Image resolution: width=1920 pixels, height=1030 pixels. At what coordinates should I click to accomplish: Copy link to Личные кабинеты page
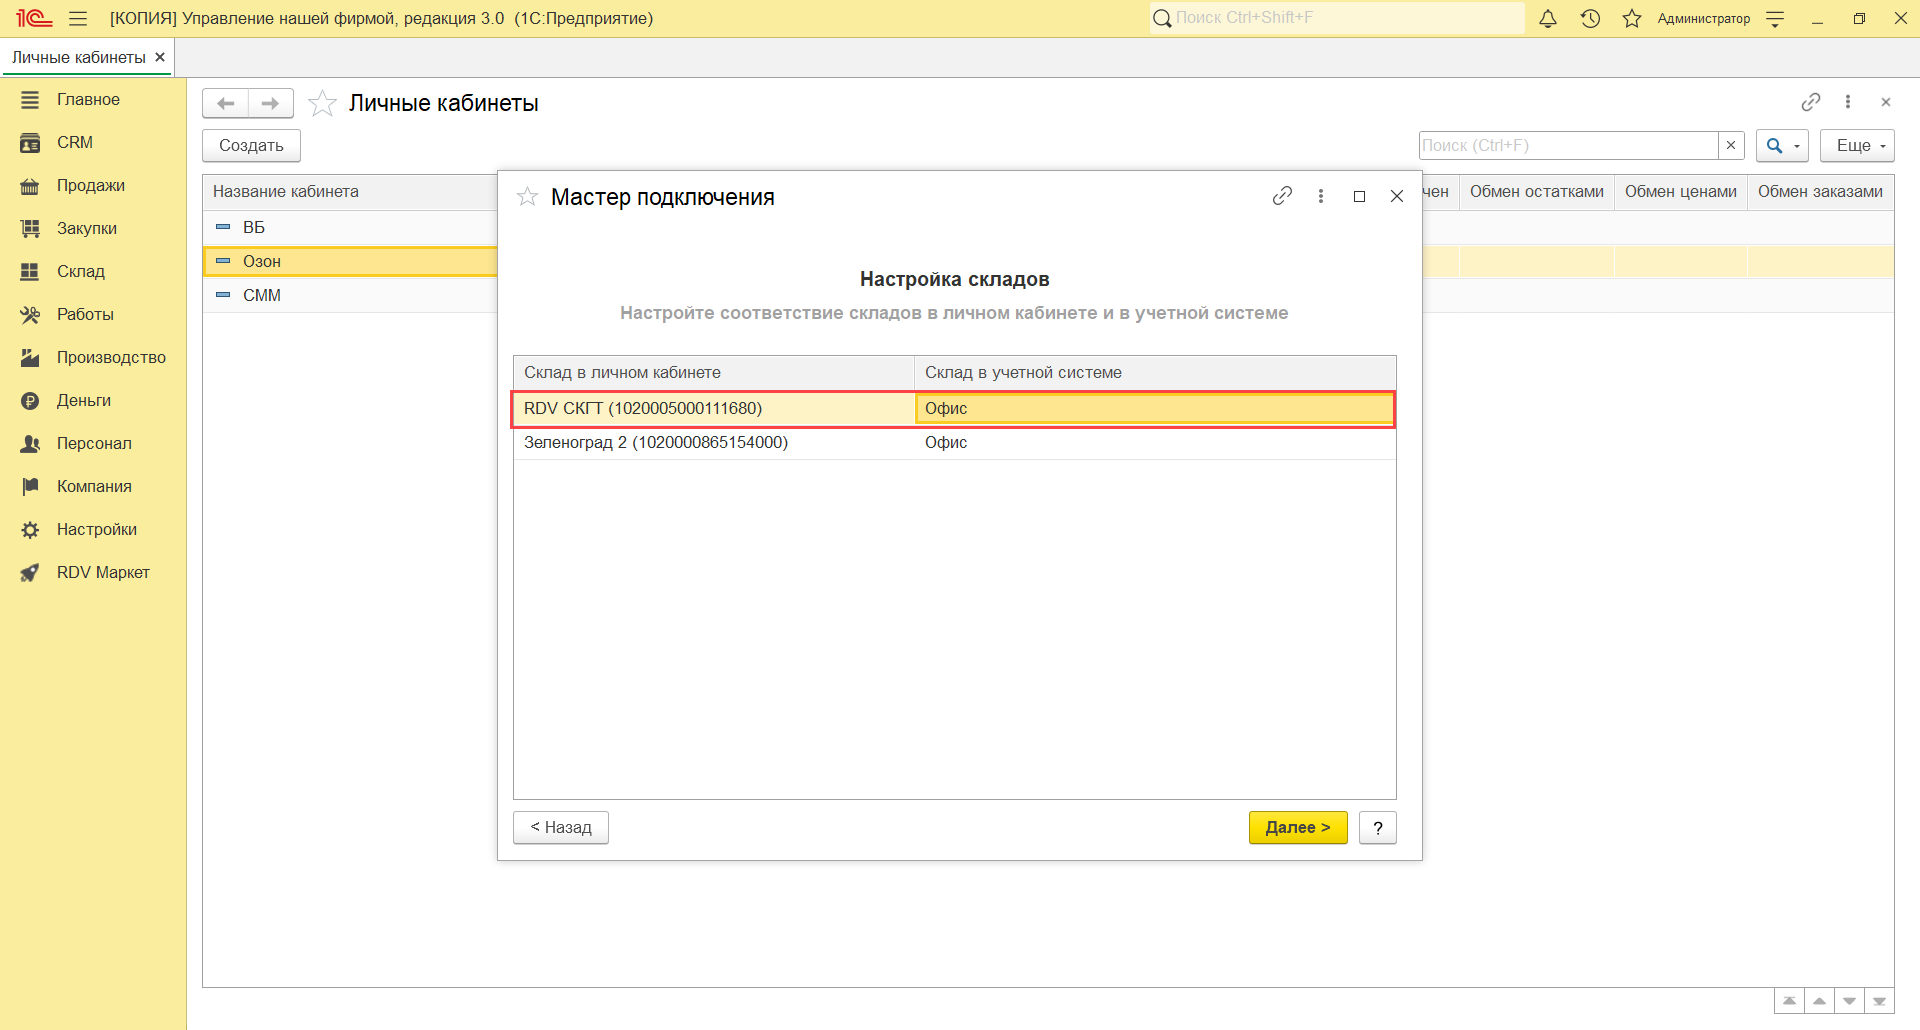[1811, 102]
